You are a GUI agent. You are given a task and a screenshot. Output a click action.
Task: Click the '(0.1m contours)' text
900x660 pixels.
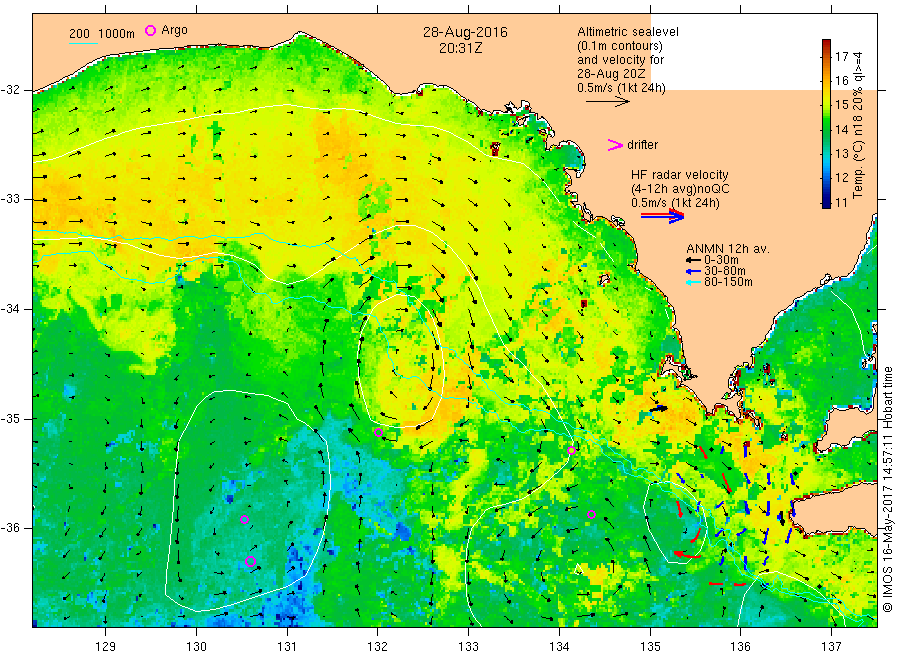click(x=619, y=46)
